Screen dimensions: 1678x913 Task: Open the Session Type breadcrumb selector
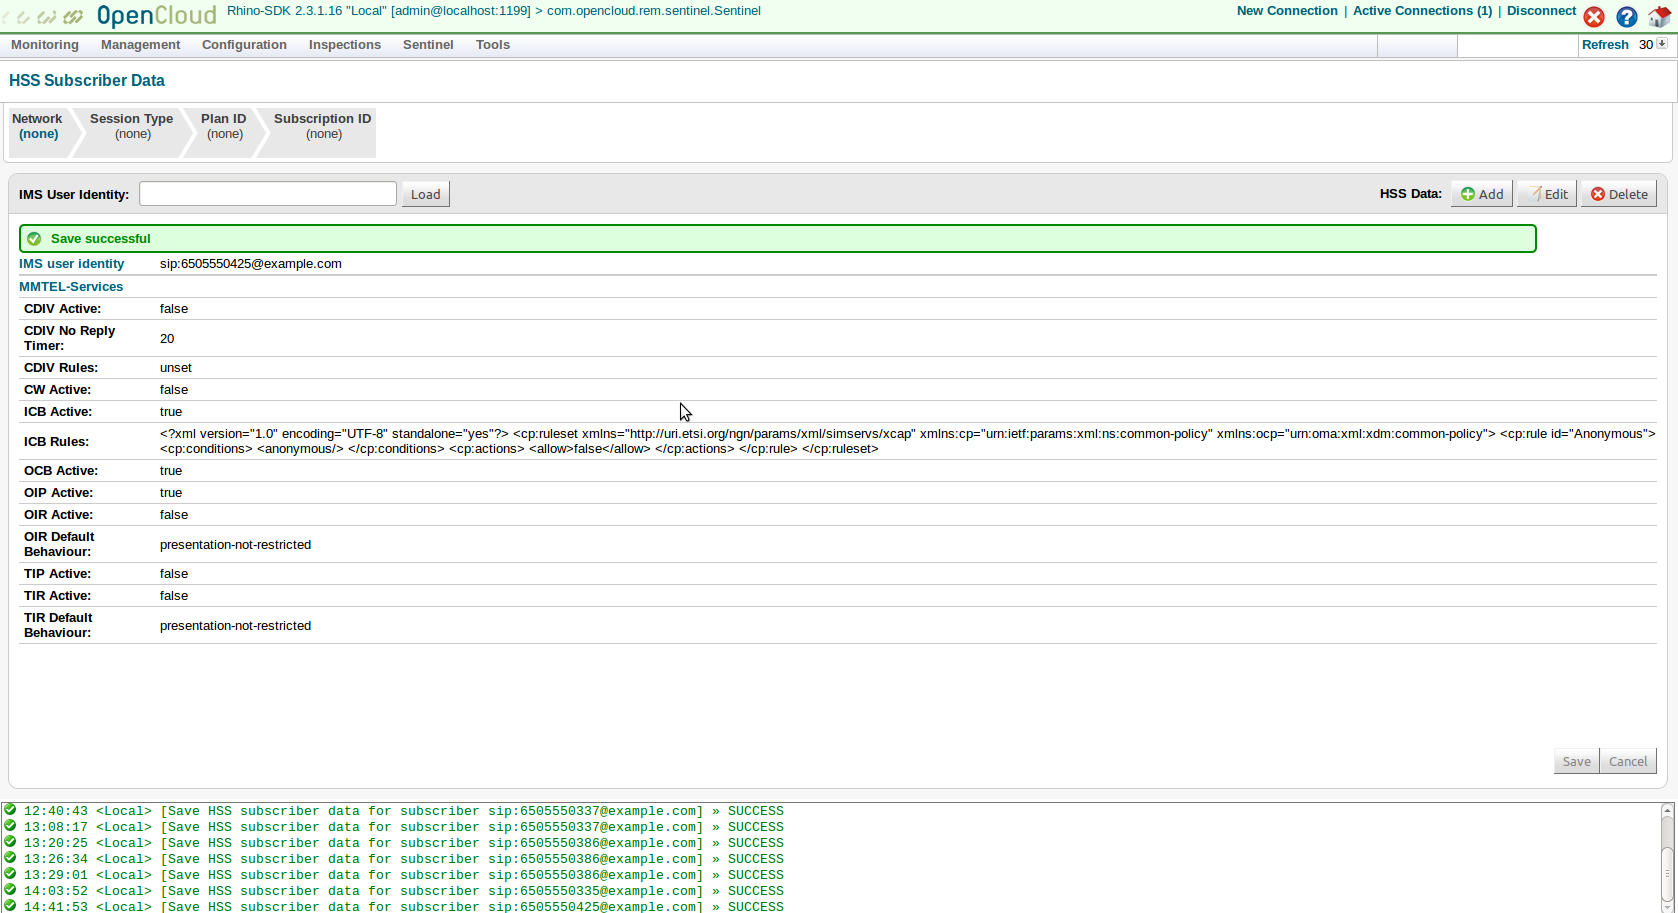(131, 126)
